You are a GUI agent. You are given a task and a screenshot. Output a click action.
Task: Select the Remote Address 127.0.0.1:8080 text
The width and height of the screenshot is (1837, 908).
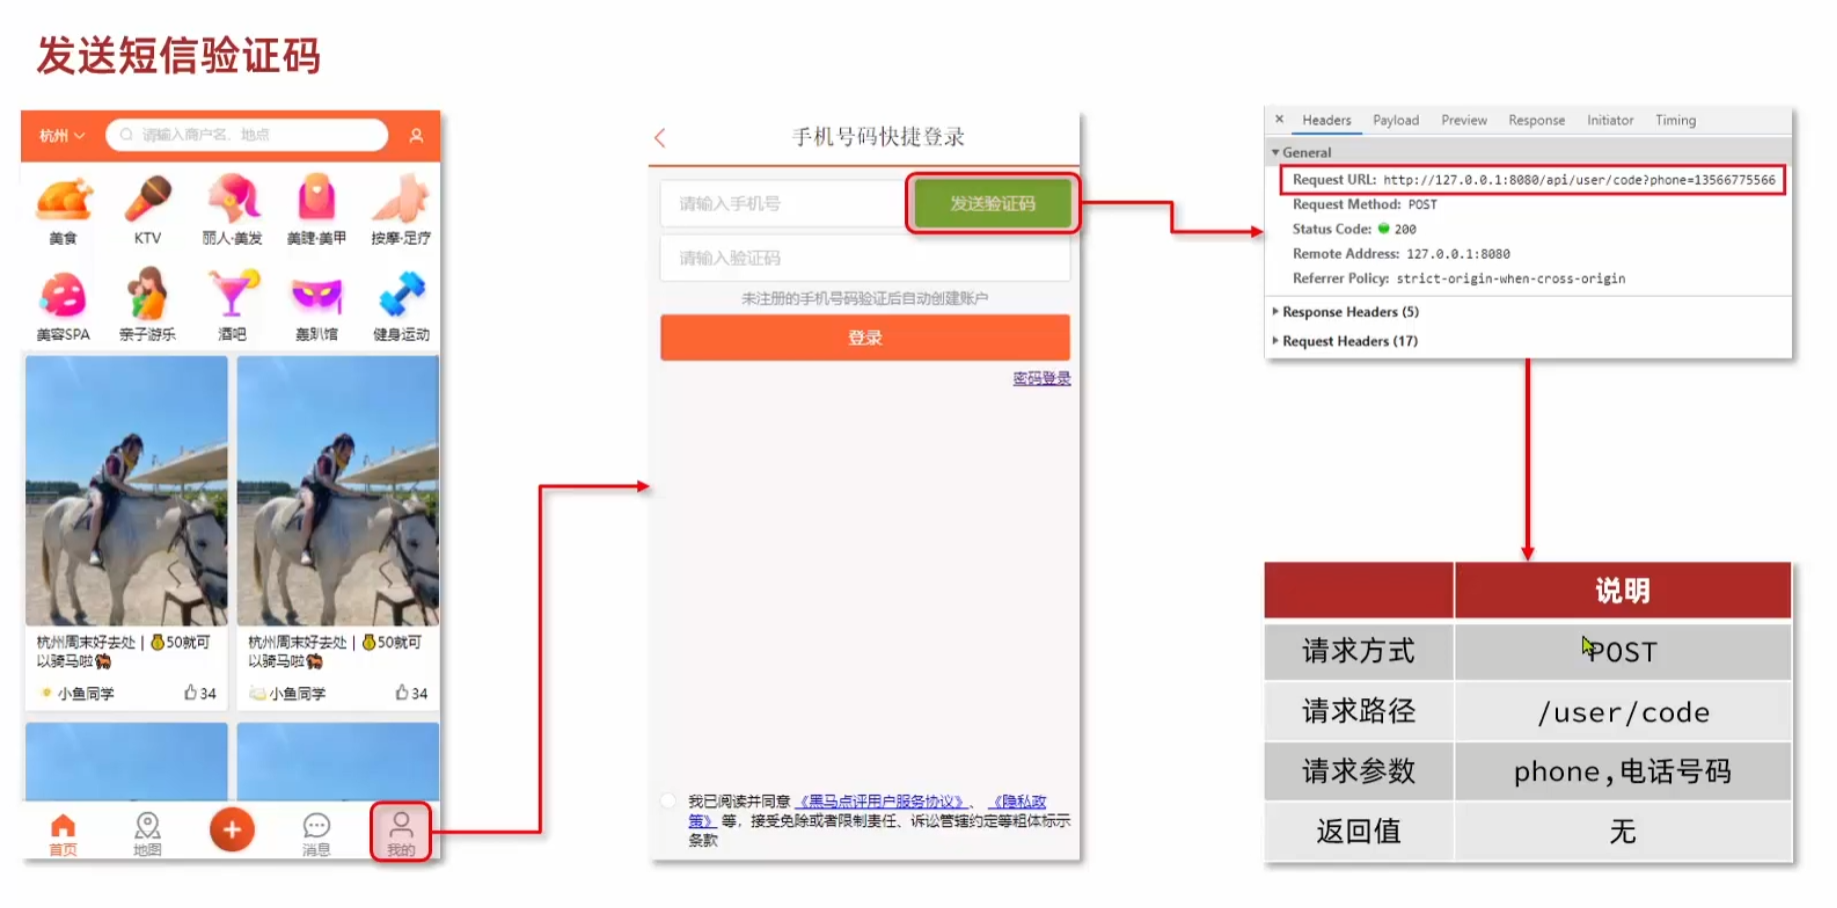click(x=1458, y=254)
